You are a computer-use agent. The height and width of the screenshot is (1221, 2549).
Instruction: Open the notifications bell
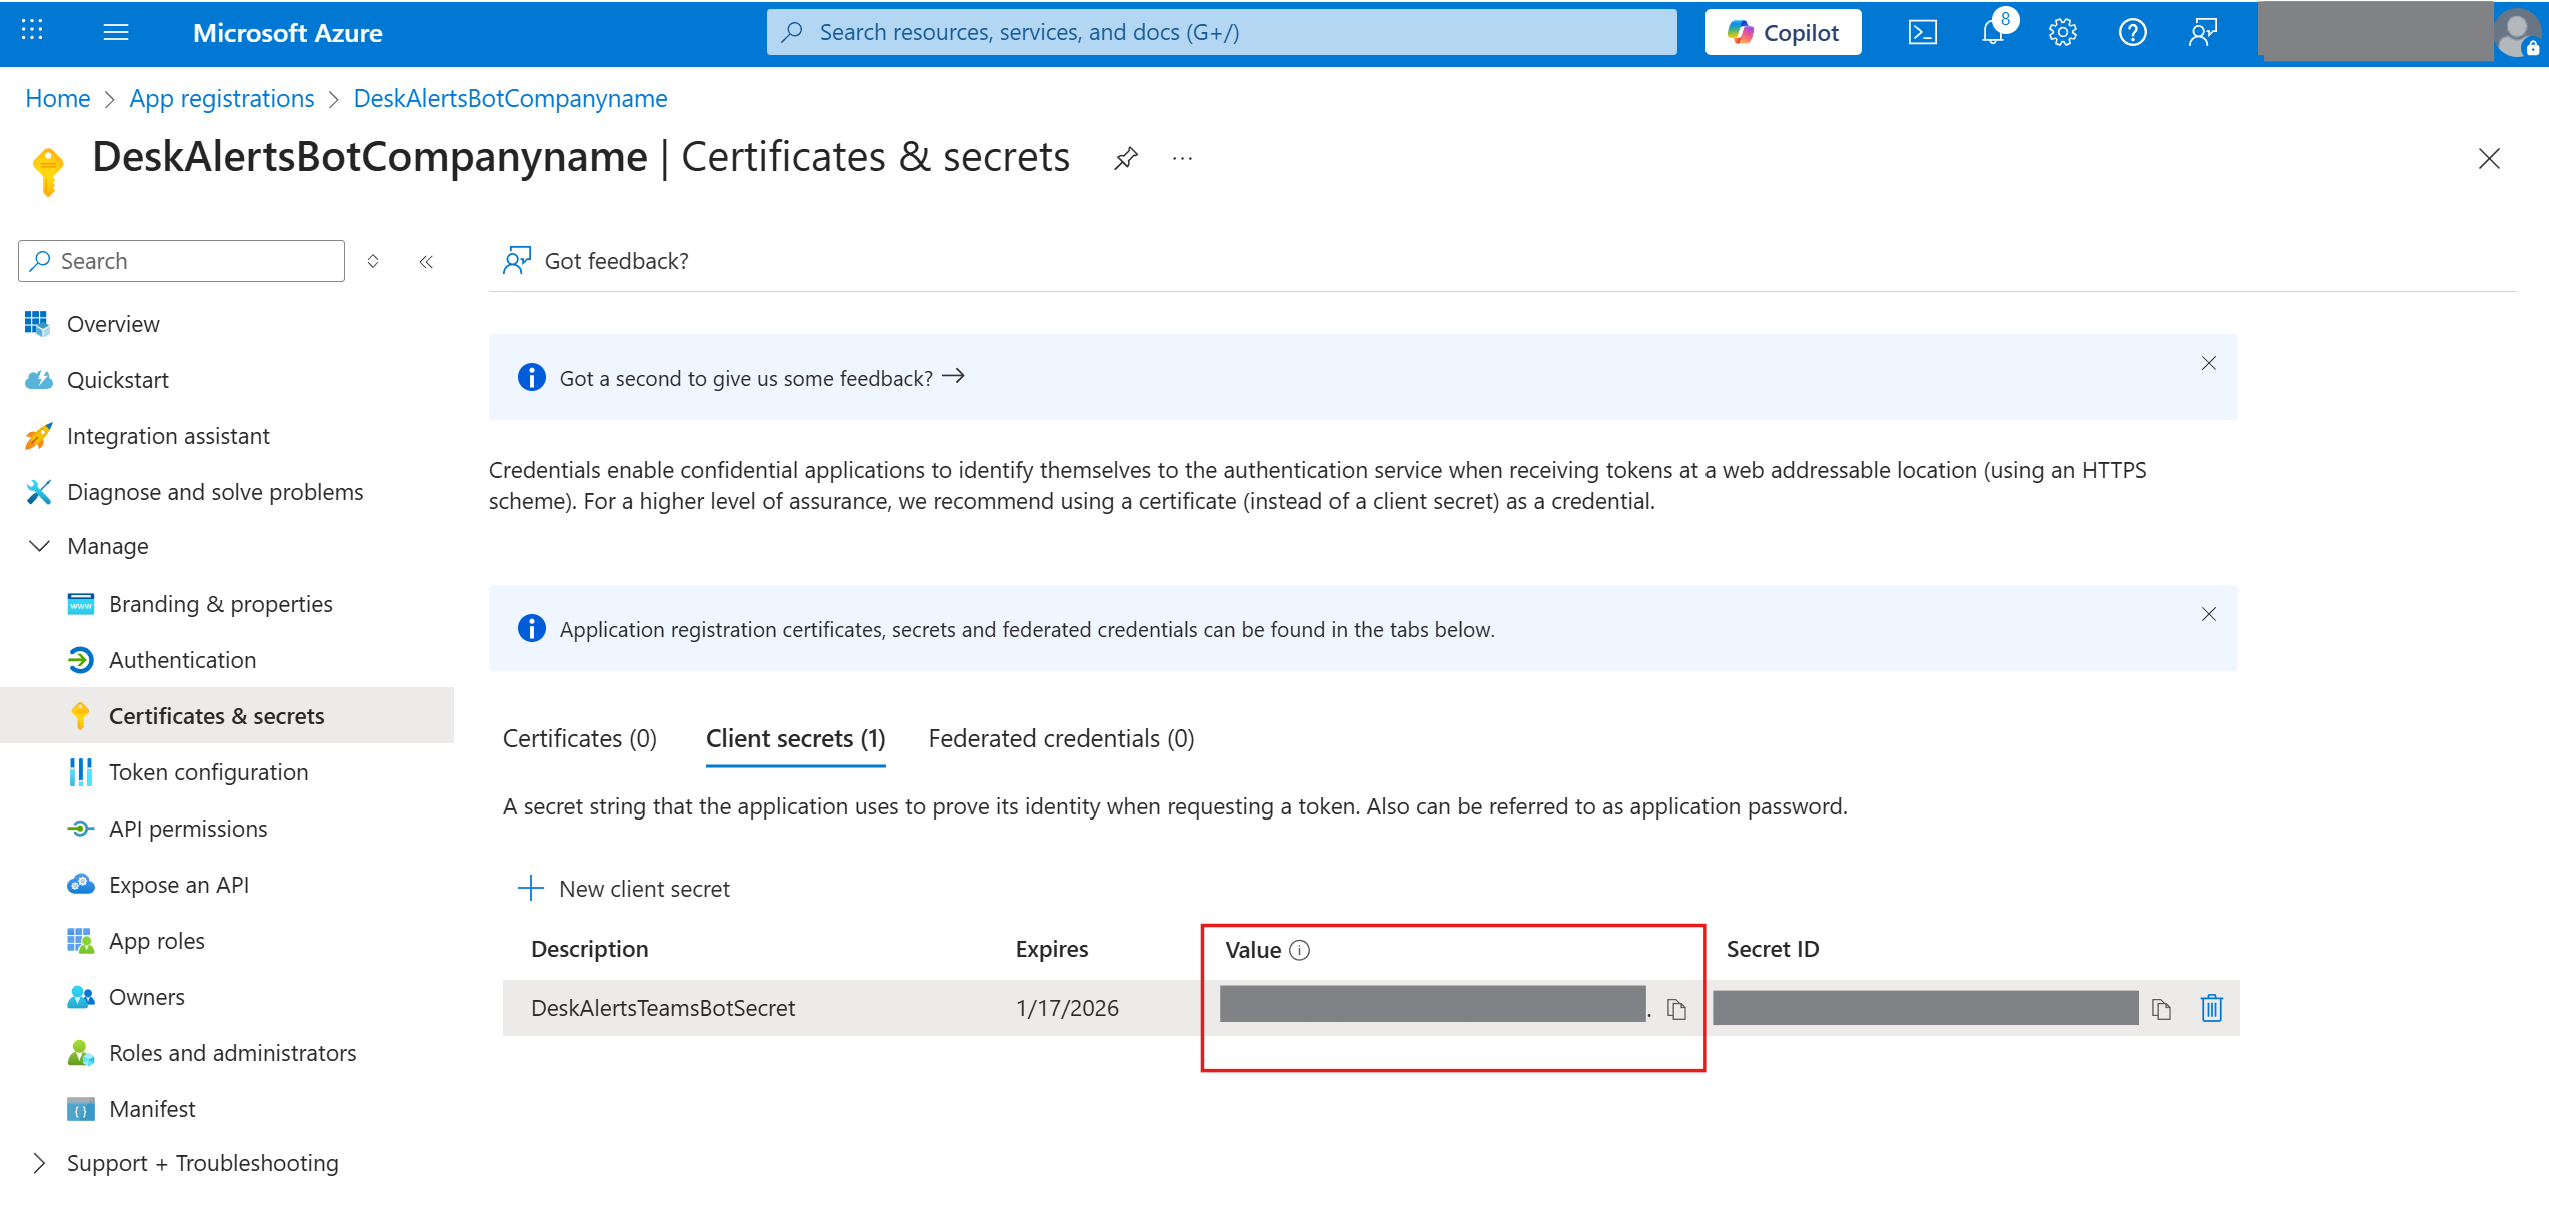click(x=1992, y=33)
